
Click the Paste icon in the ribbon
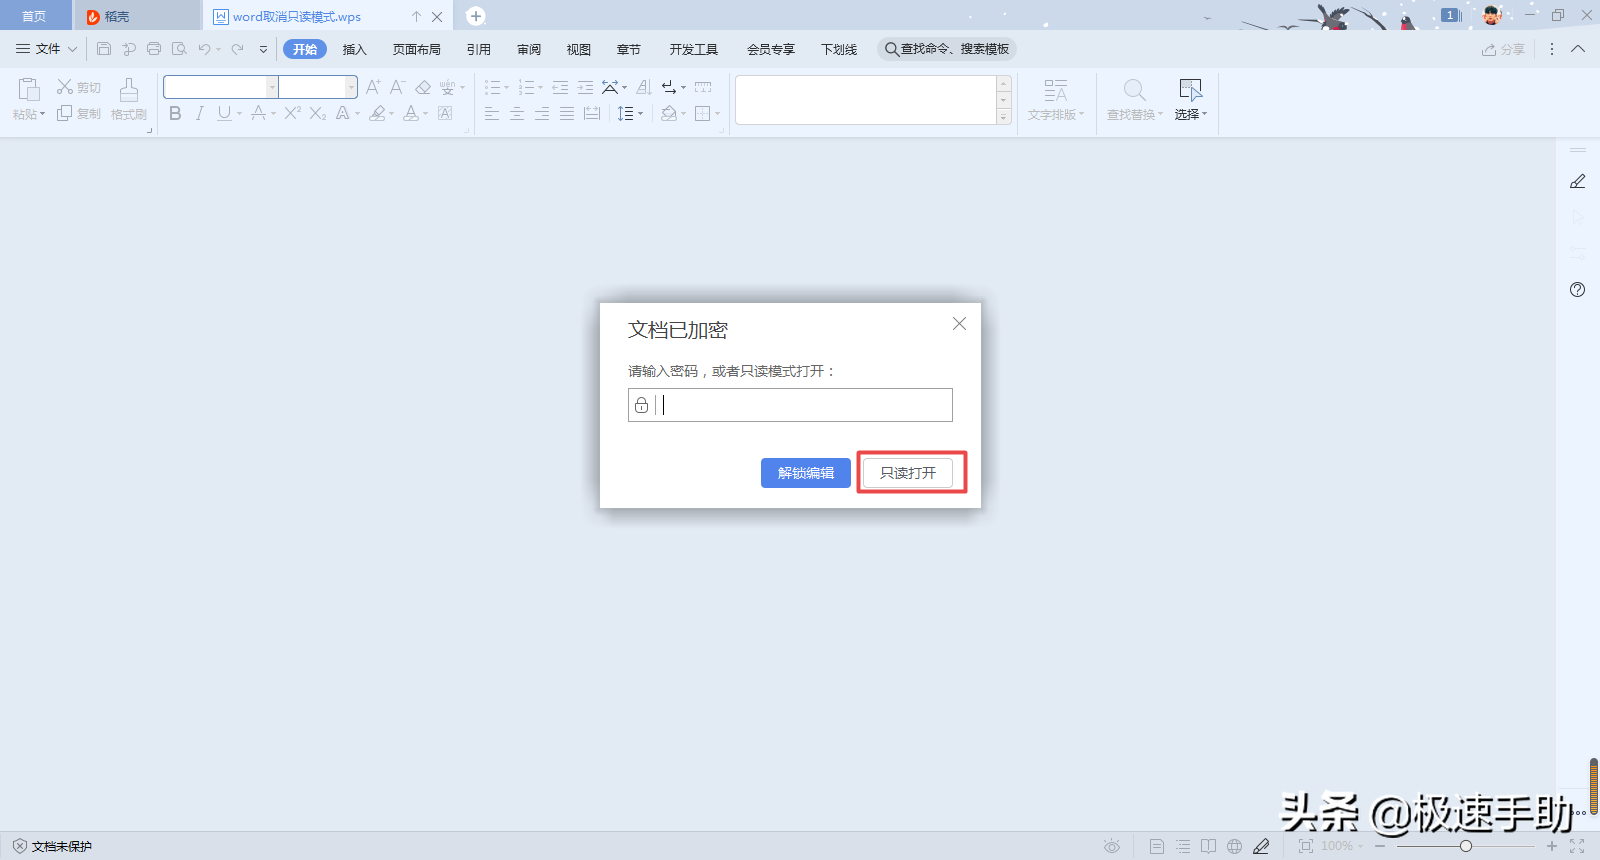29,90
